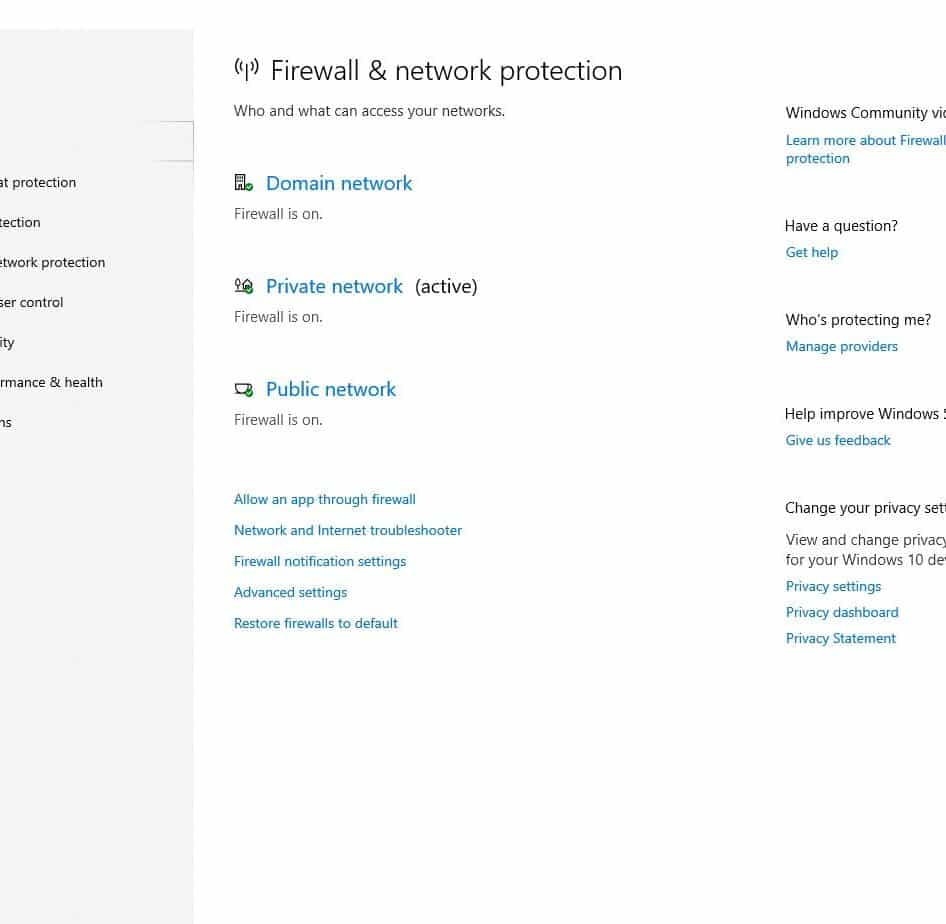Choose Restore firewalls to default
The width and height of the screenshot is (946, 924).
click(x=316, y=623)
